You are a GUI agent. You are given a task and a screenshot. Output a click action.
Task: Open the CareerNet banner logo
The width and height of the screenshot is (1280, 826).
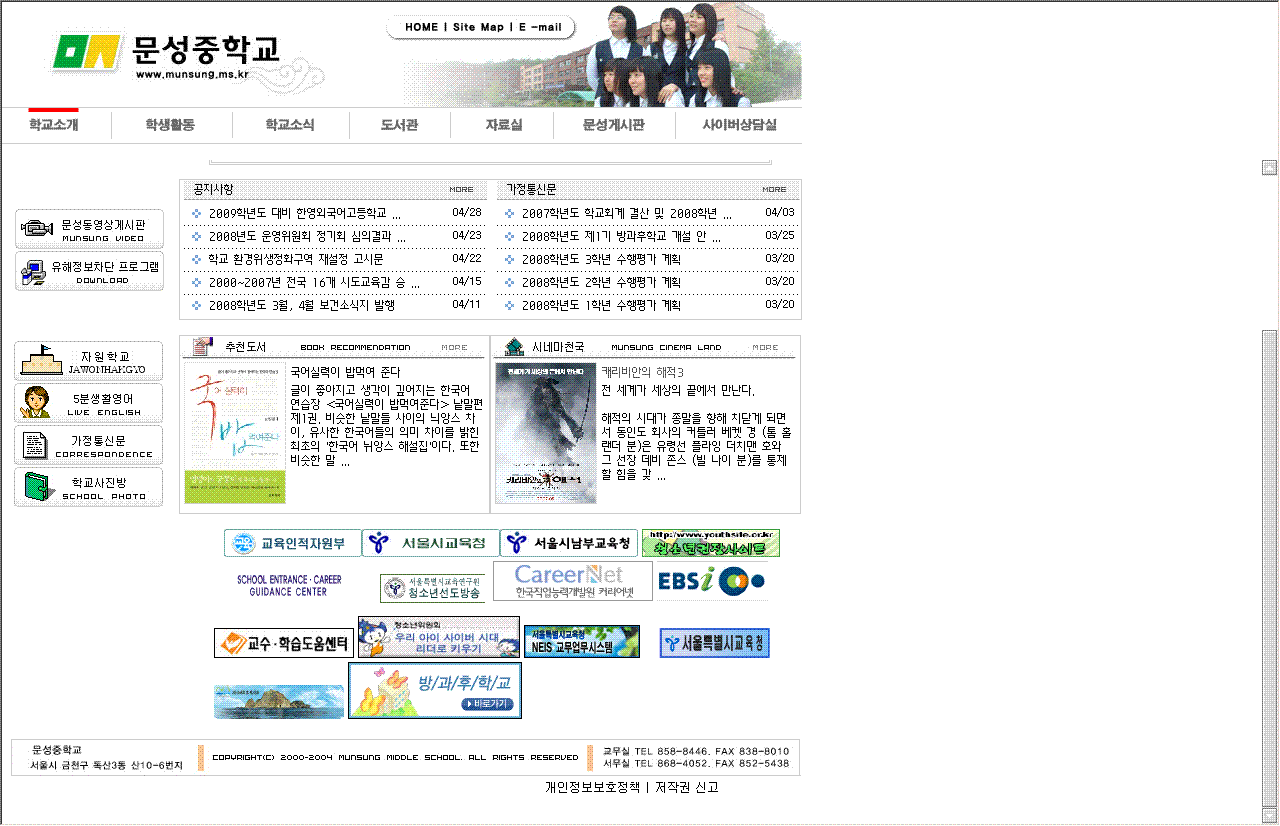(572, 581)
